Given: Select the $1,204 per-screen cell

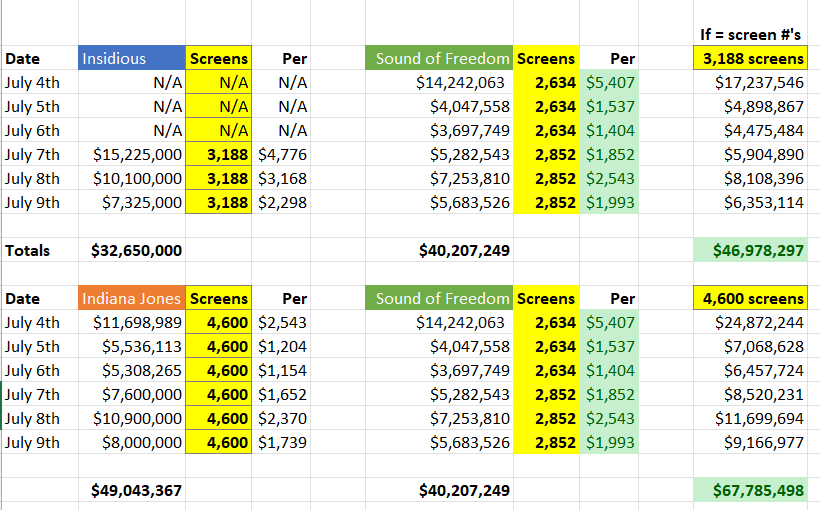Looking at the screenshot, I should (282, 347).
